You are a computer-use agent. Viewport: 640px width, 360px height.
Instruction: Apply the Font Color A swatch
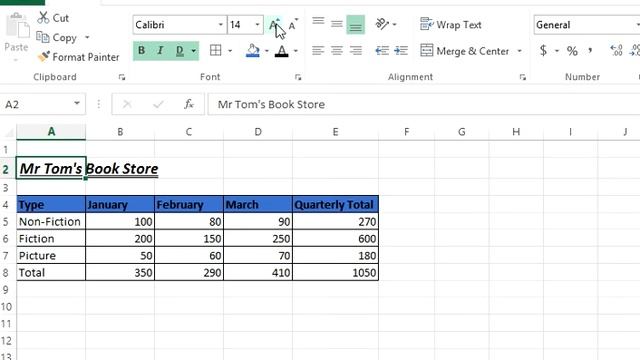click(x=282, y=51)
